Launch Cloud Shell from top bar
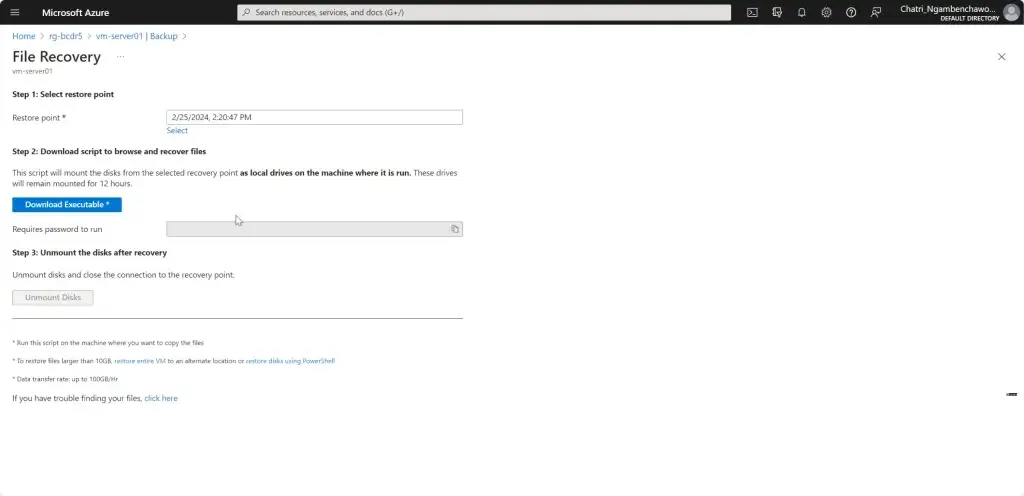Image resolution: width=1024 pixels, height=496 pixels. pyautogui.click(x=752, y=12)
